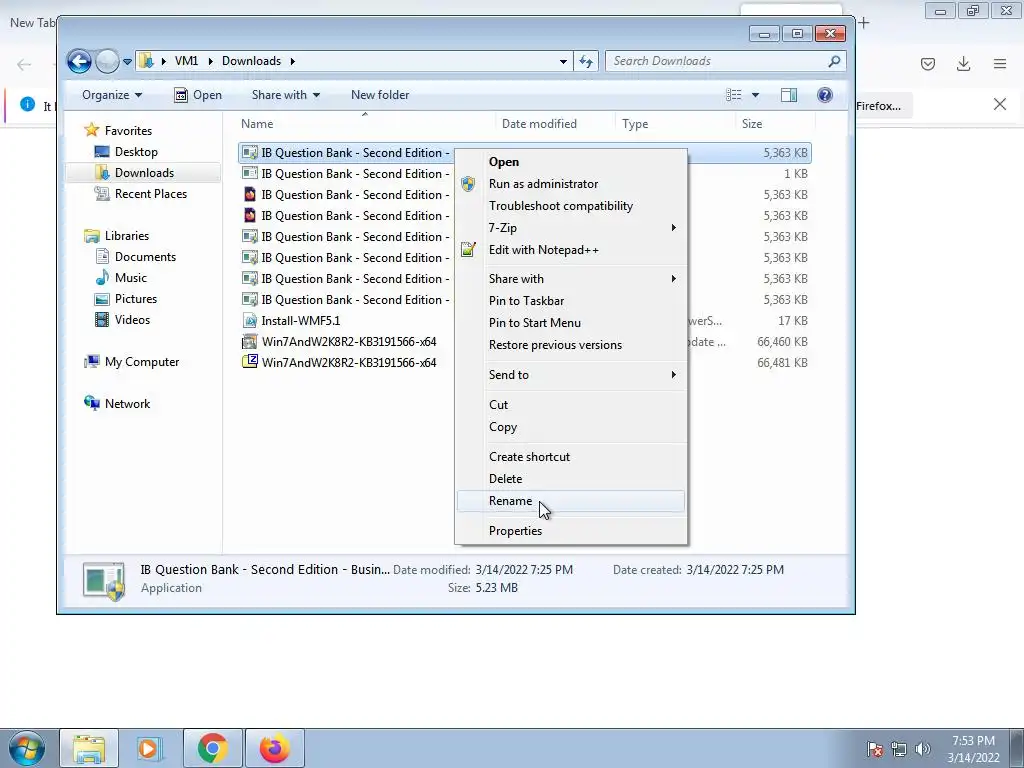This screenshot has height=768, width=1024.
Task: Choose Open in the context menu
Action: tap(571, 162)
